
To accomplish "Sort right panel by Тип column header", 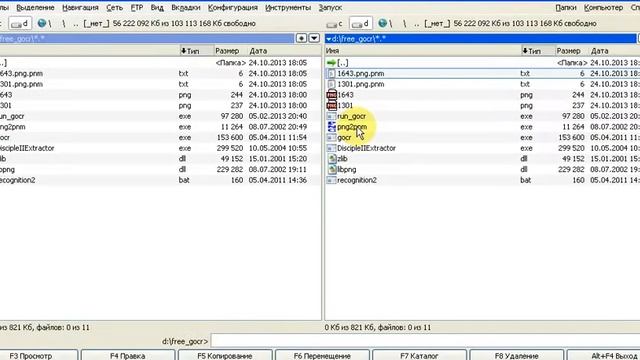I will point(538,51).
